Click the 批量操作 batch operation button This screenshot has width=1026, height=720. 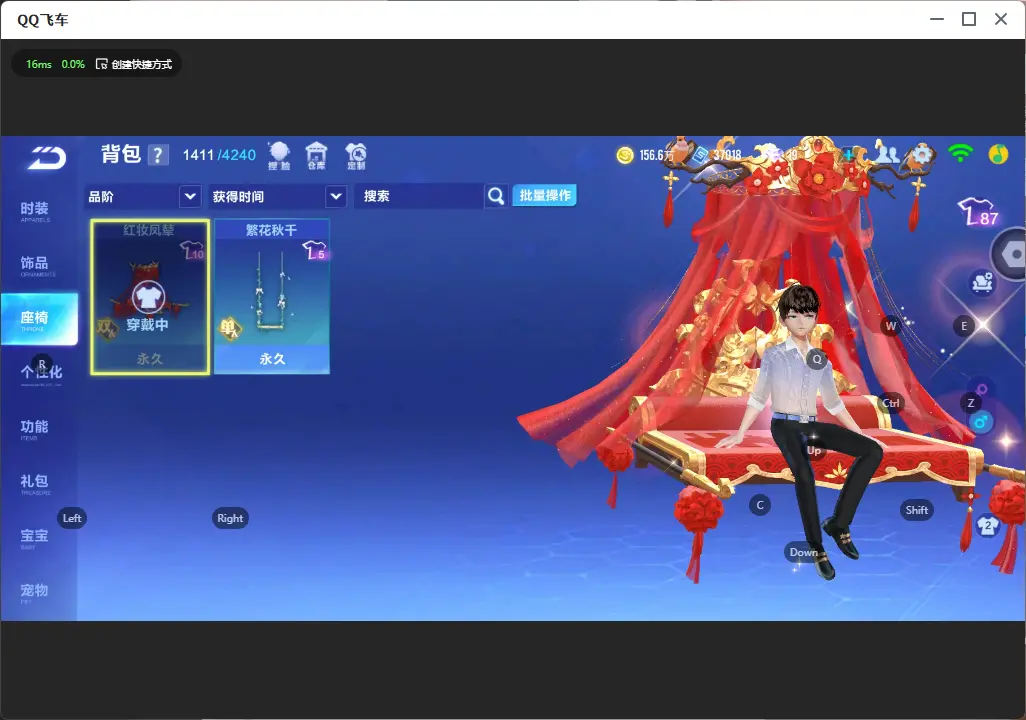pyautogui.click(x=544, y=195)
